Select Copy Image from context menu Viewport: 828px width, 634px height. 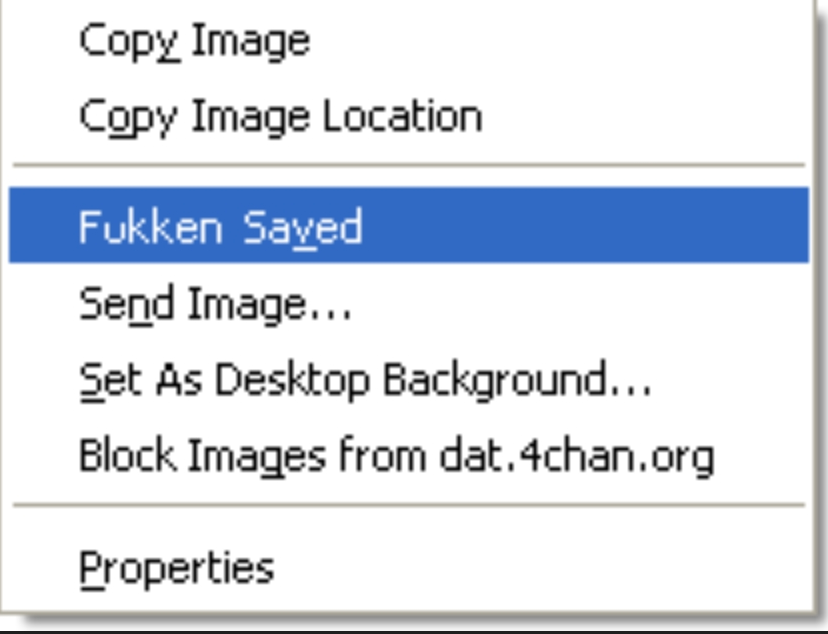tap(409, 41)
